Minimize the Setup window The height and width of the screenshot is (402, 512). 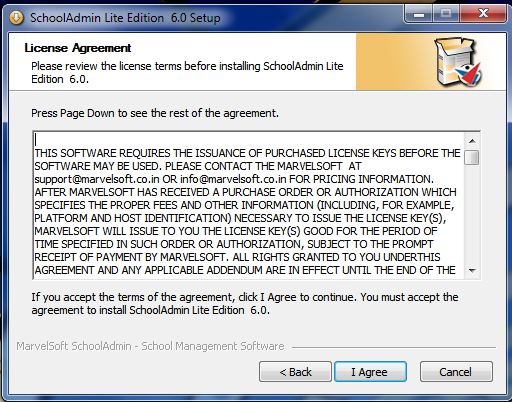coord(419,14)
